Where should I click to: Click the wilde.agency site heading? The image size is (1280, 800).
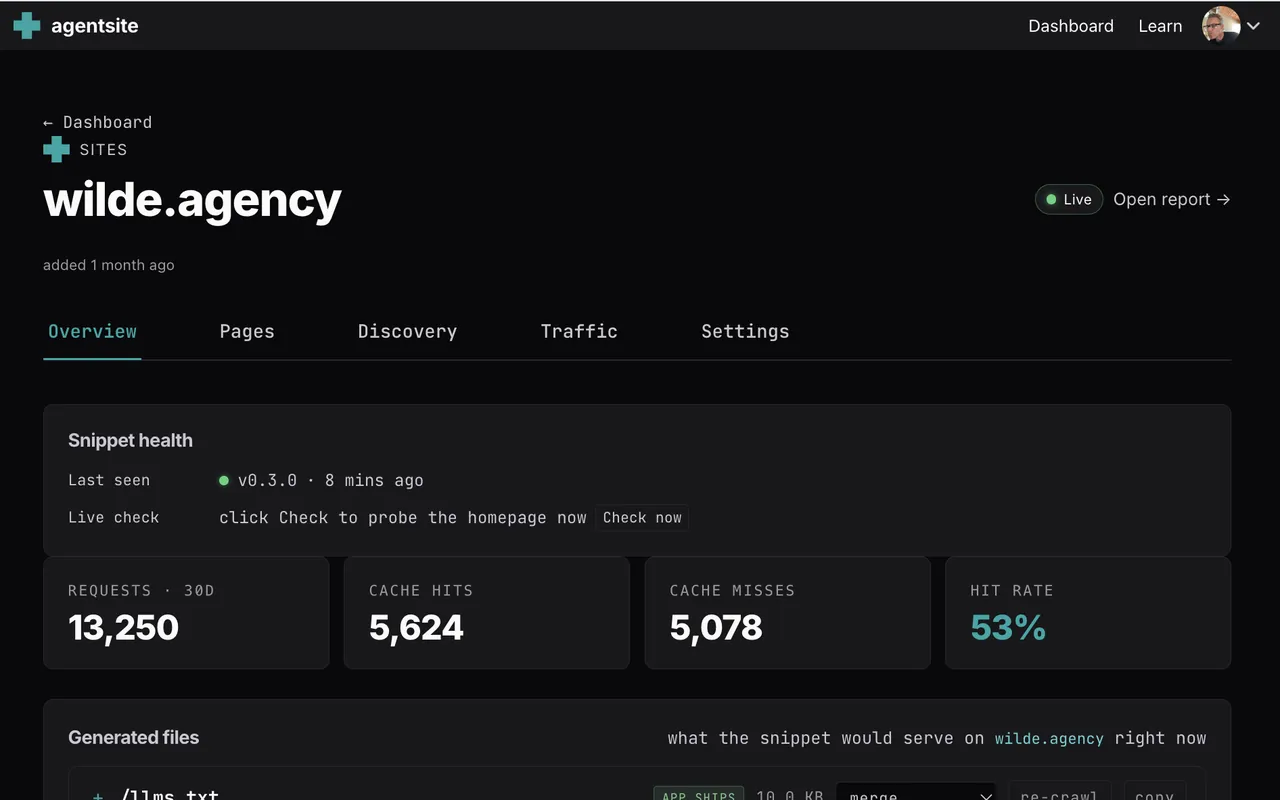[x=192, y=200]
